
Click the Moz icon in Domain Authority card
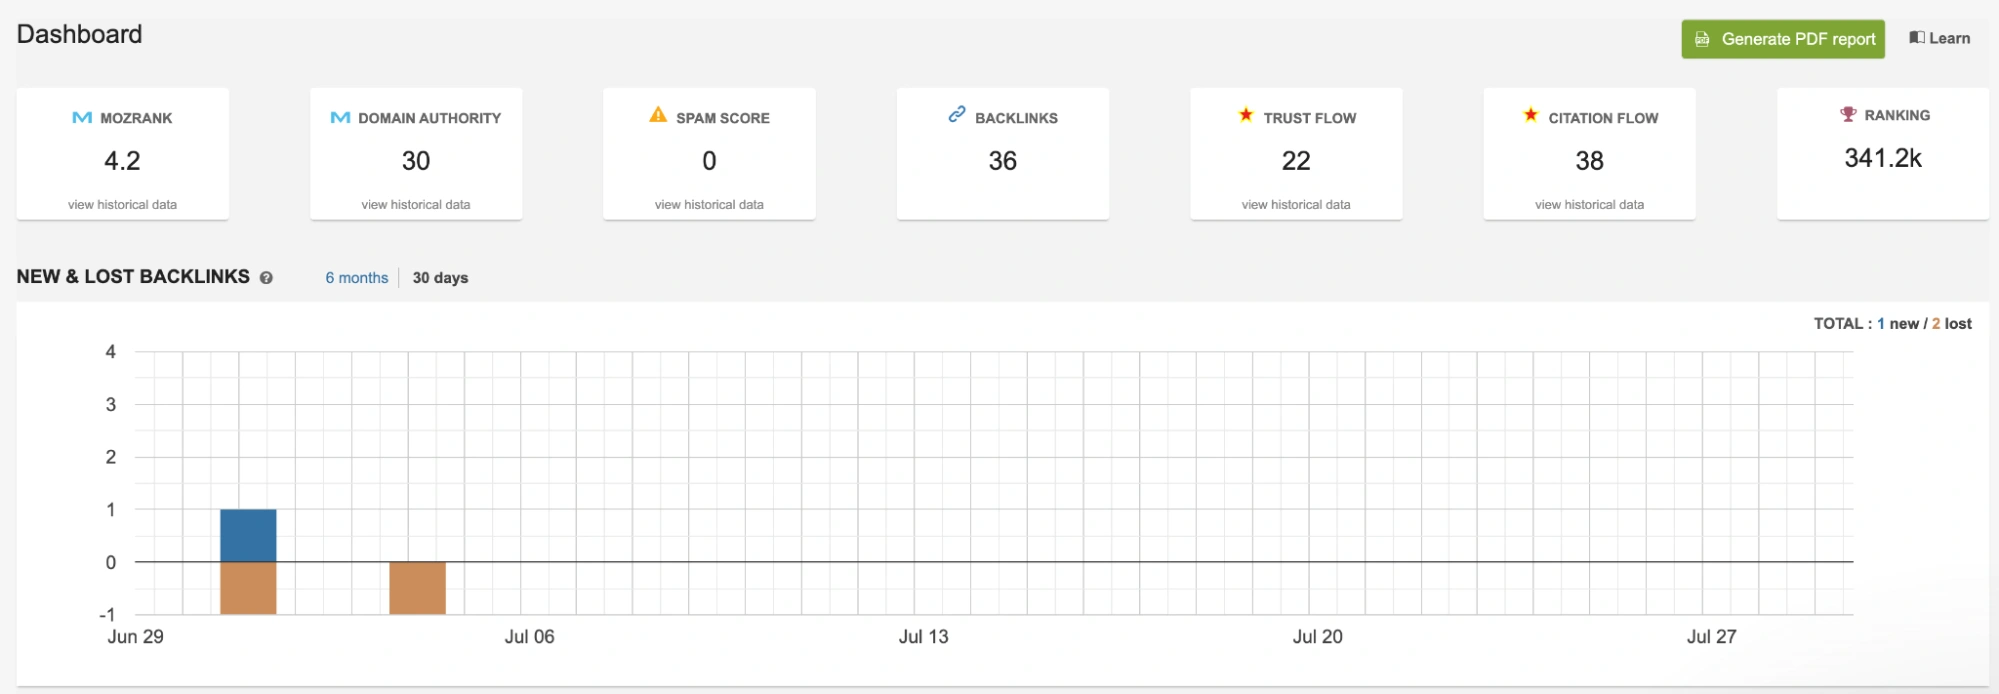(x=340, y=118)
